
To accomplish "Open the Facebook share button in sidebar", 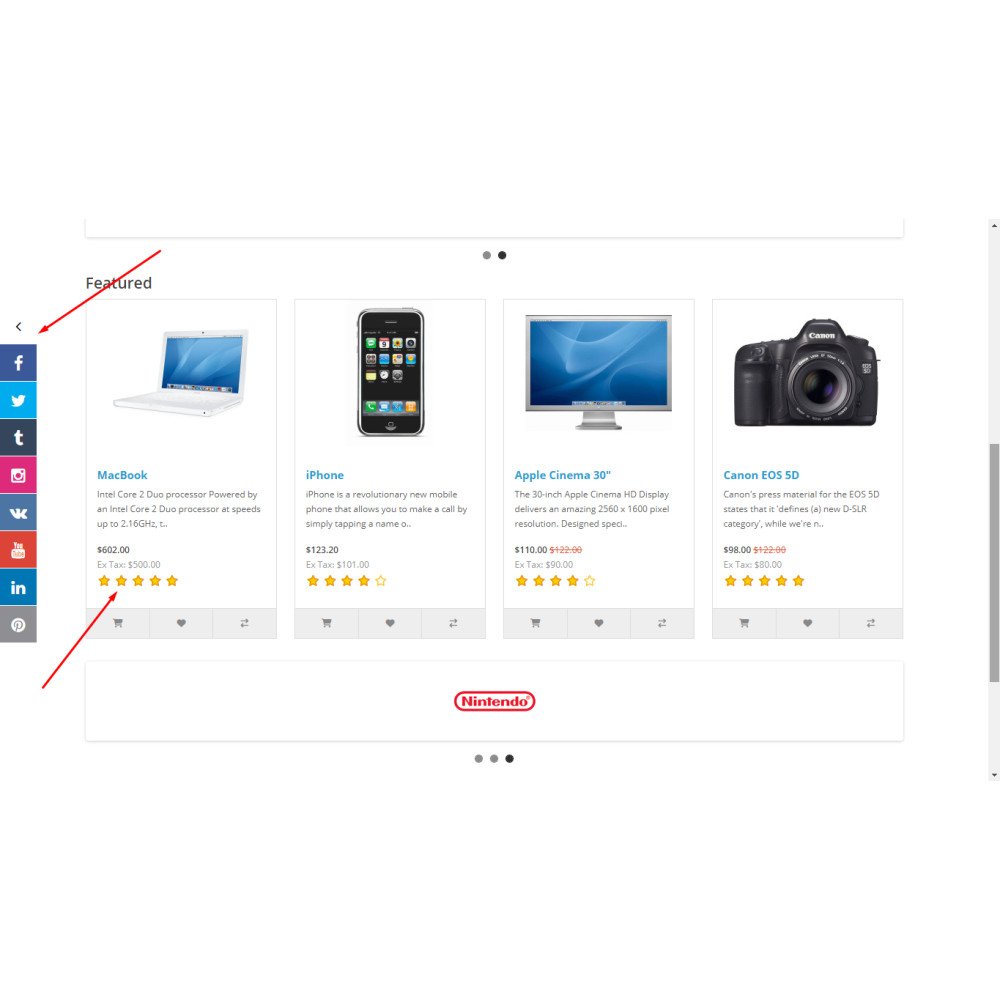I will 18,363.
